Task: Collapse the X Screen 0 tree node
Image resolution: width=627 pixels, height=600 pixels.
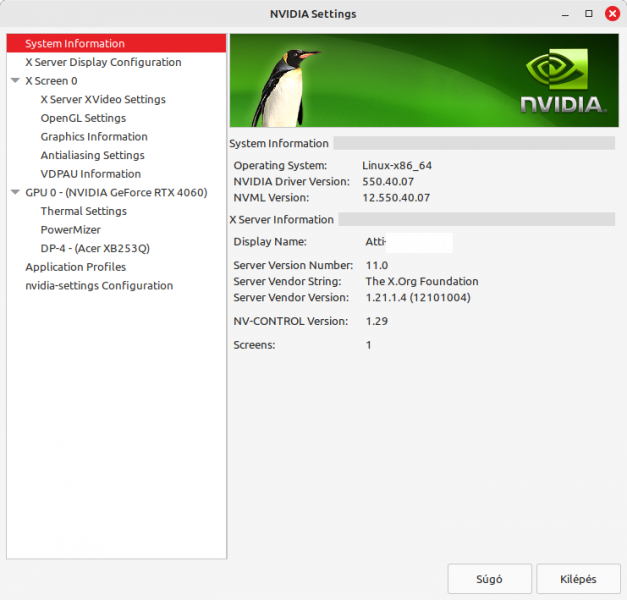Action: 15,81
